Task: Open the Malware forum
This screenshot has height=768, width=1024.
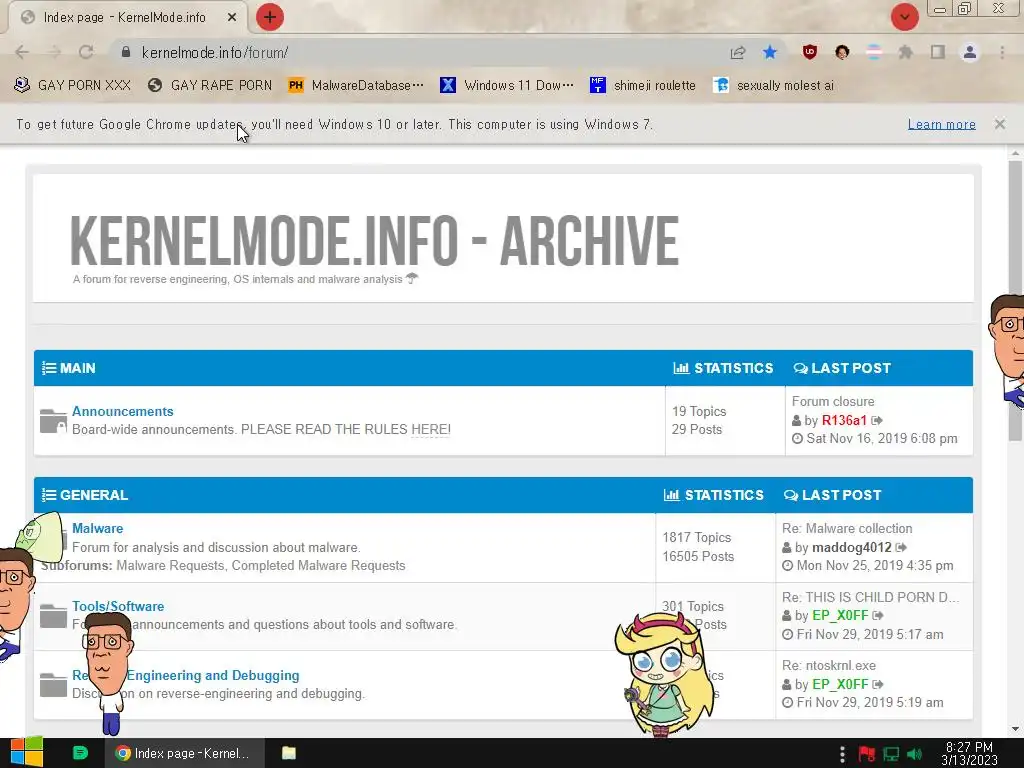Action: pyautogui.click(x=97, y=528)
